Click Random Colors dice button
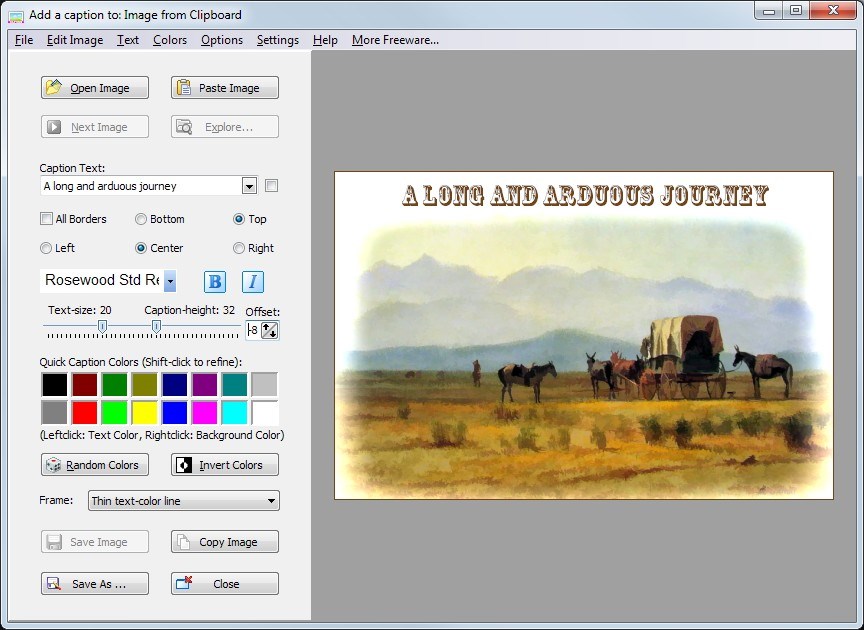Image resolution: width=864 pixels, height=630 pixels. tap(95, 465)
